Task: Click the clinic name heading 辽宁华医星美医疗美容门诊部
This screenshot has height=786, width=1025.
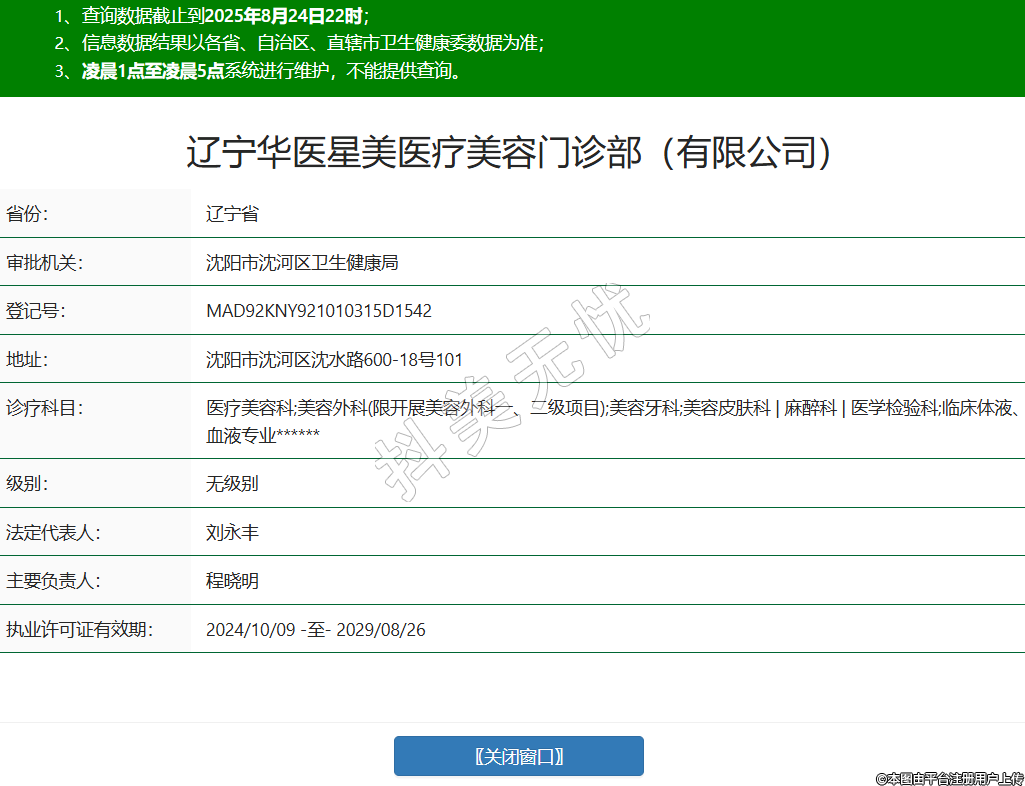Action: coord(511,153)
